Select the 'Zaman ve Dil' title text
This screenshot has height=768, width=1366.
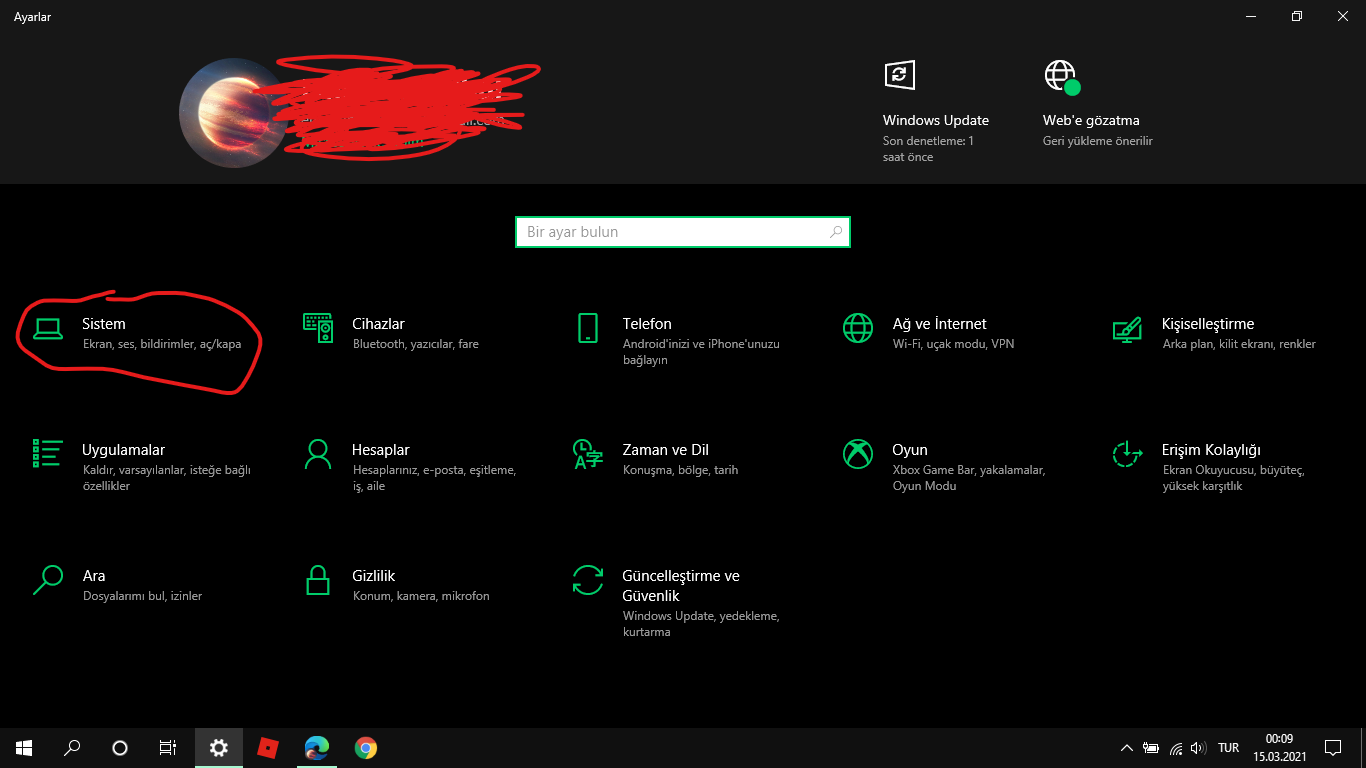pos(665,450)
